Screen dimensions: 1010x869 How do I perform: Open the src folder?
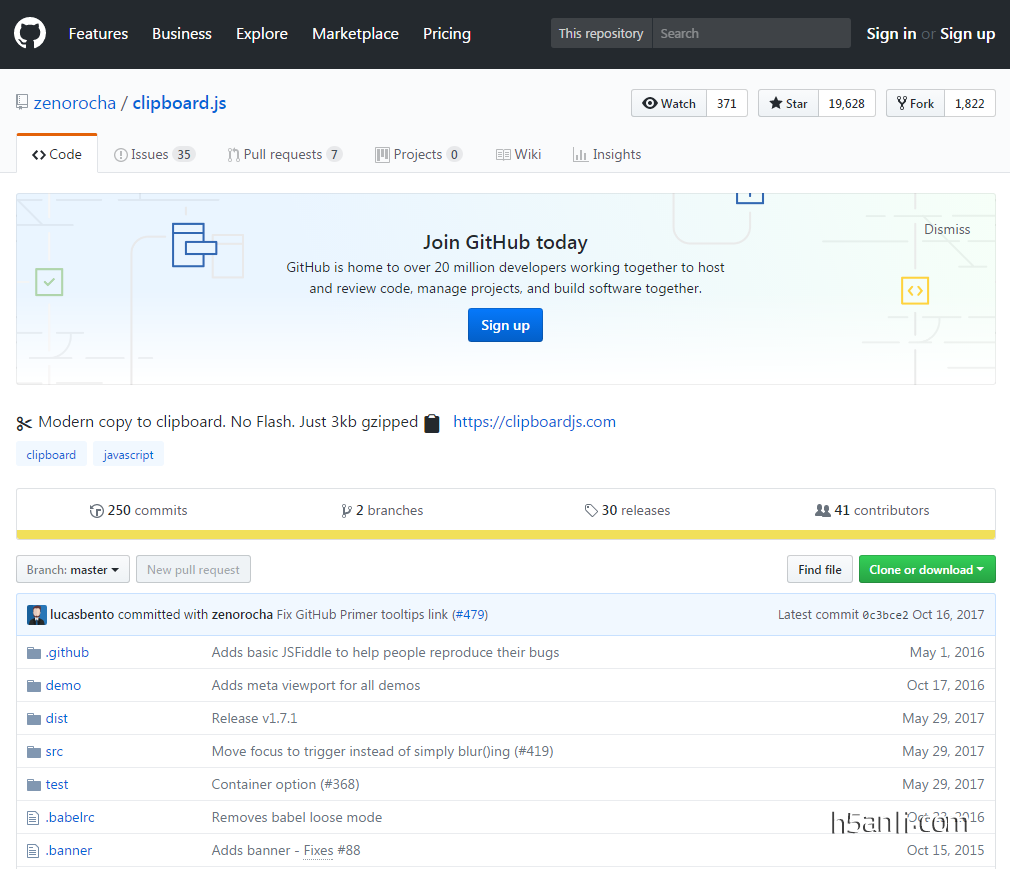point(54,752)
